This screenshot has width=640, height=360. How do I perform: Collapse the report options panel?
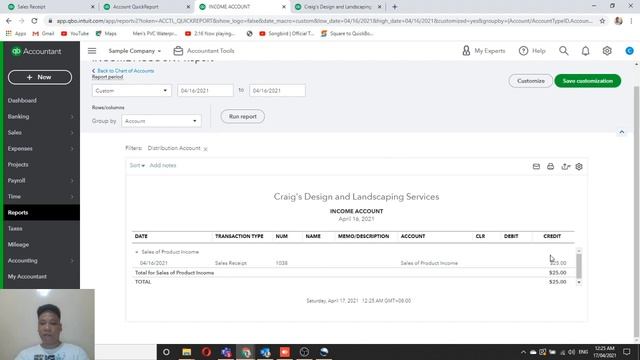pyautogui.click(x=622, y=132)
